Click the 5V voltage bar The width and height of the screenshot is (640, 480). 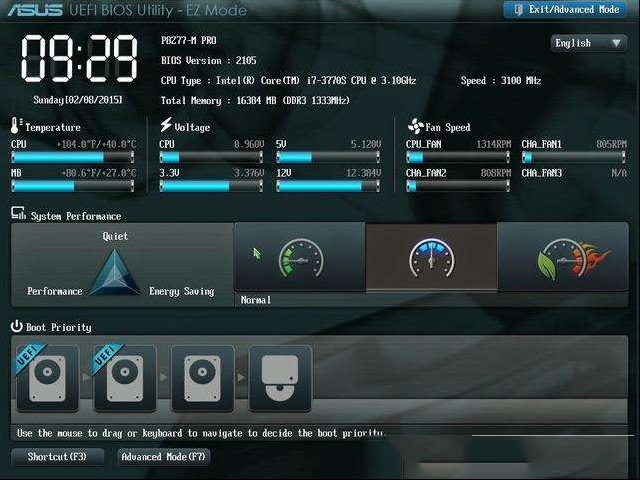coord(328,157)
